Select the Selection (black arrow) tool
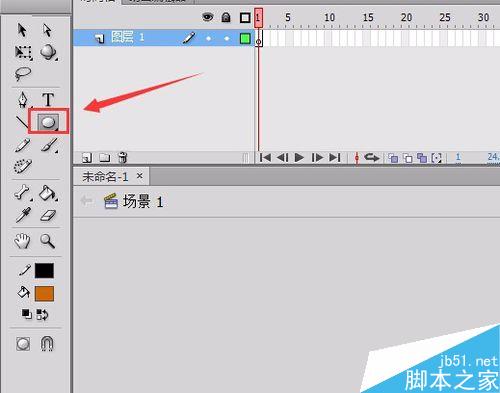The height and width of the screenshot is (393, 500). (x=22, y=30)
